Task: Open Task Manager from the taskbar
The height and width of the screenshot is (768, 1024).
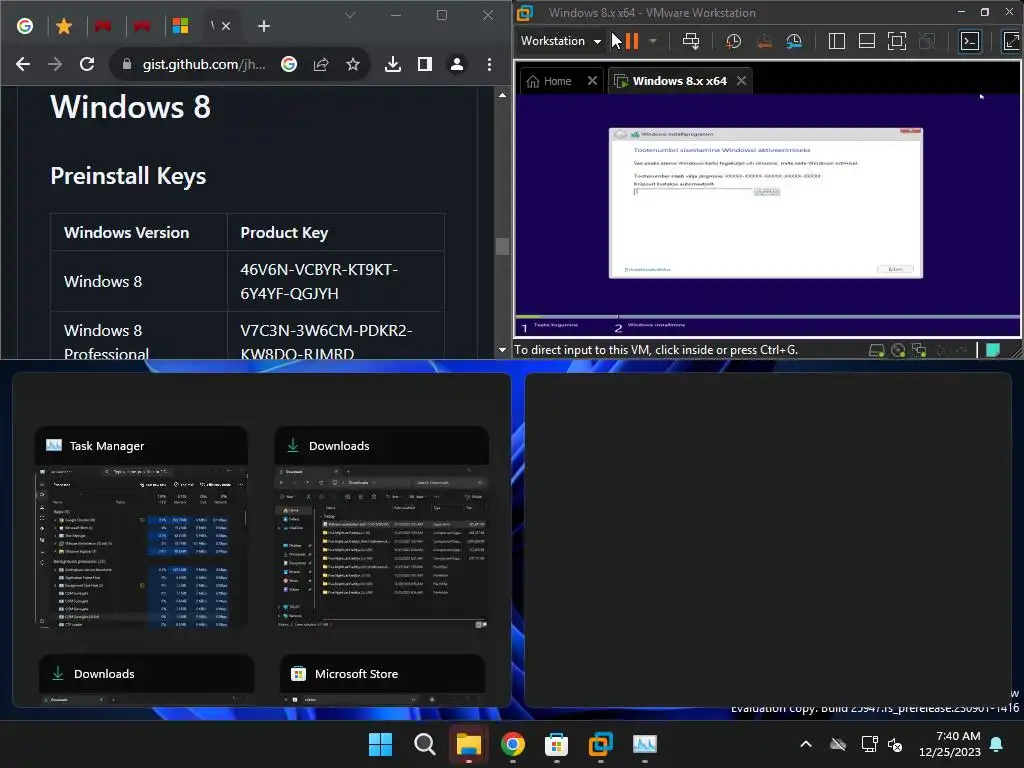Action: point(645,744)
